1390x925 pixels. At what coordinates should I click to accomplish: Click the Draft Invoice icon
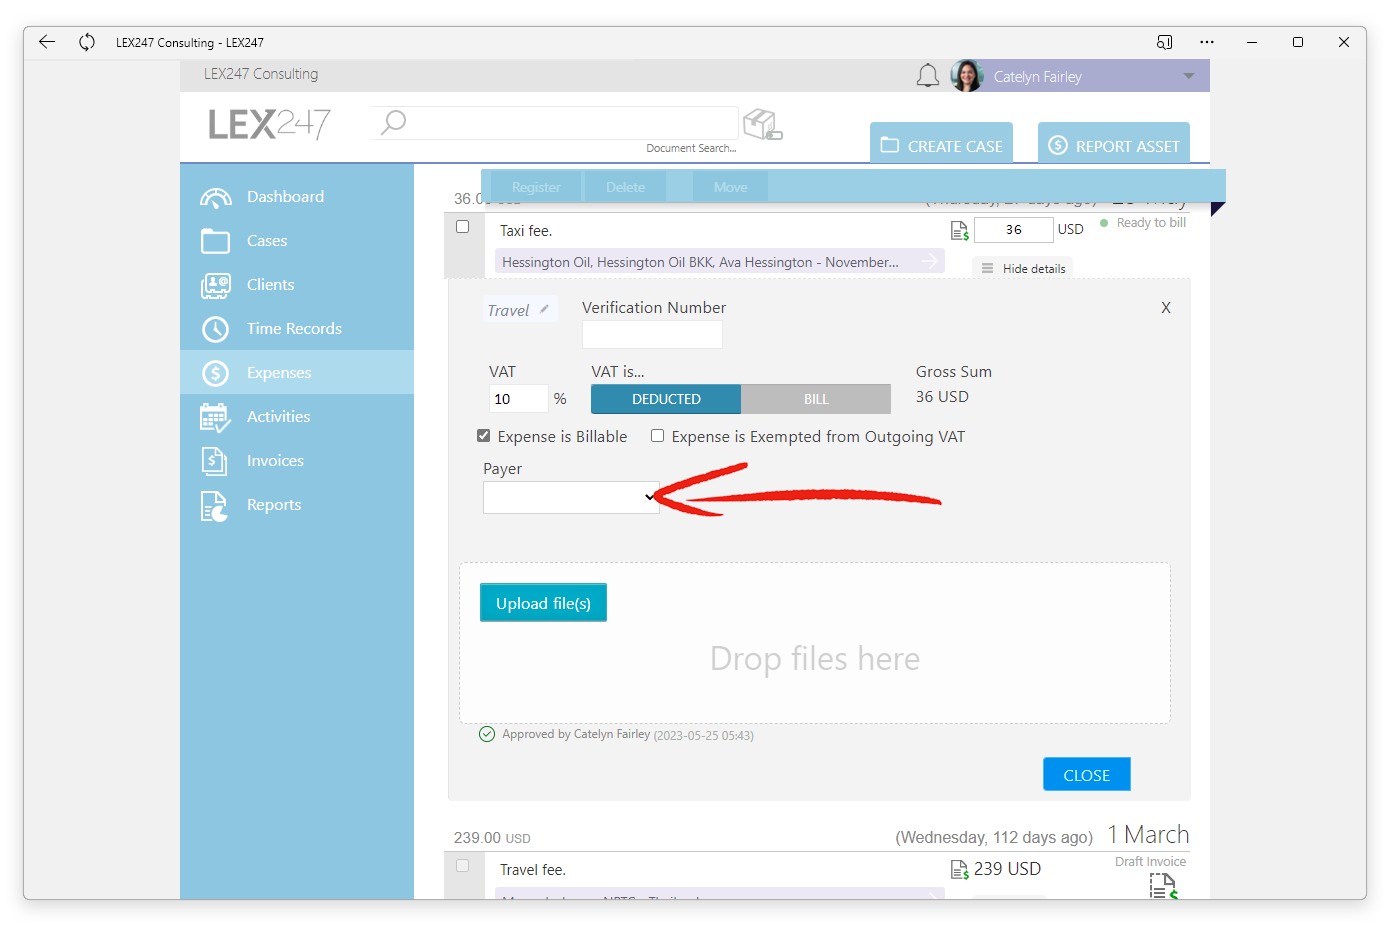pos(1163,886)
